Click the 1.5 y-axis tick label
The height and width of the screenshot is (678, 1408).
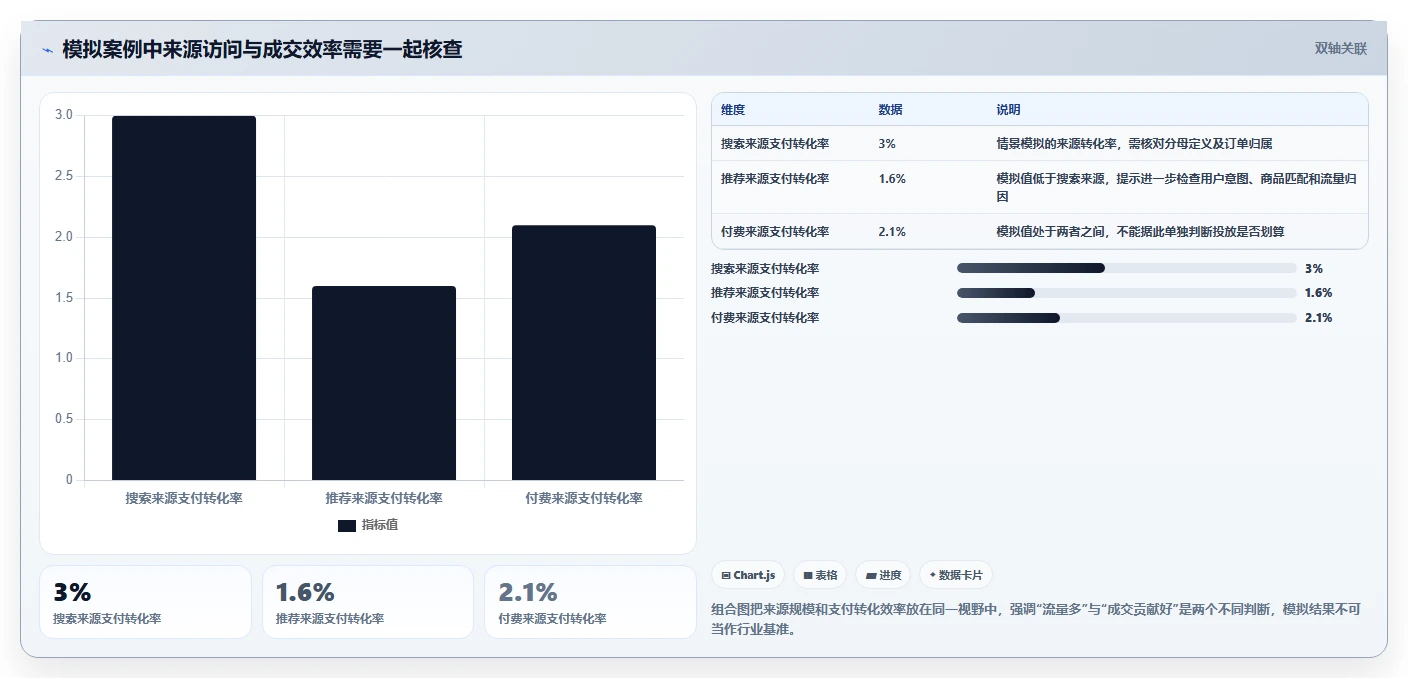coord(64,298)
